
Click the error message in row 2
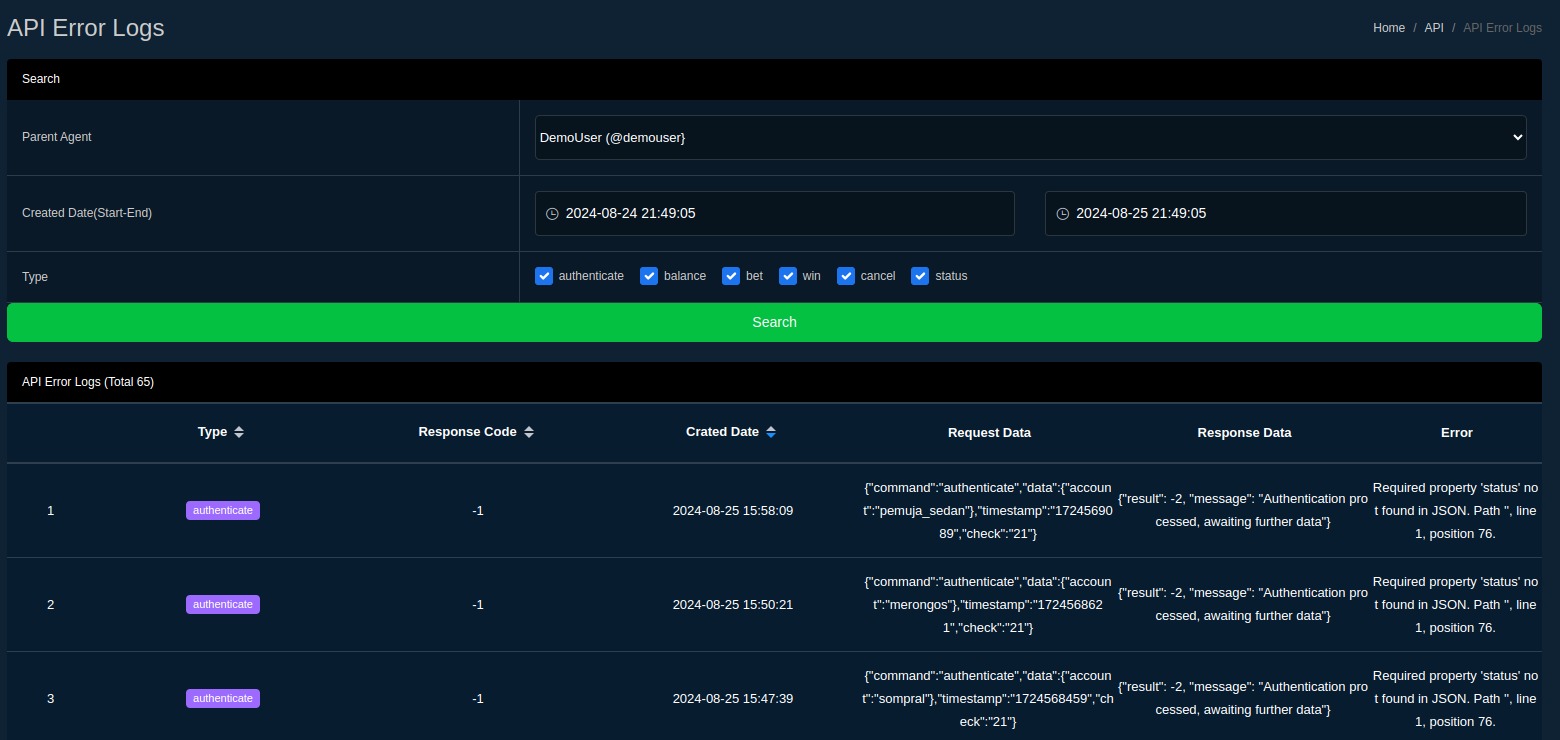tap(1455, 605)
